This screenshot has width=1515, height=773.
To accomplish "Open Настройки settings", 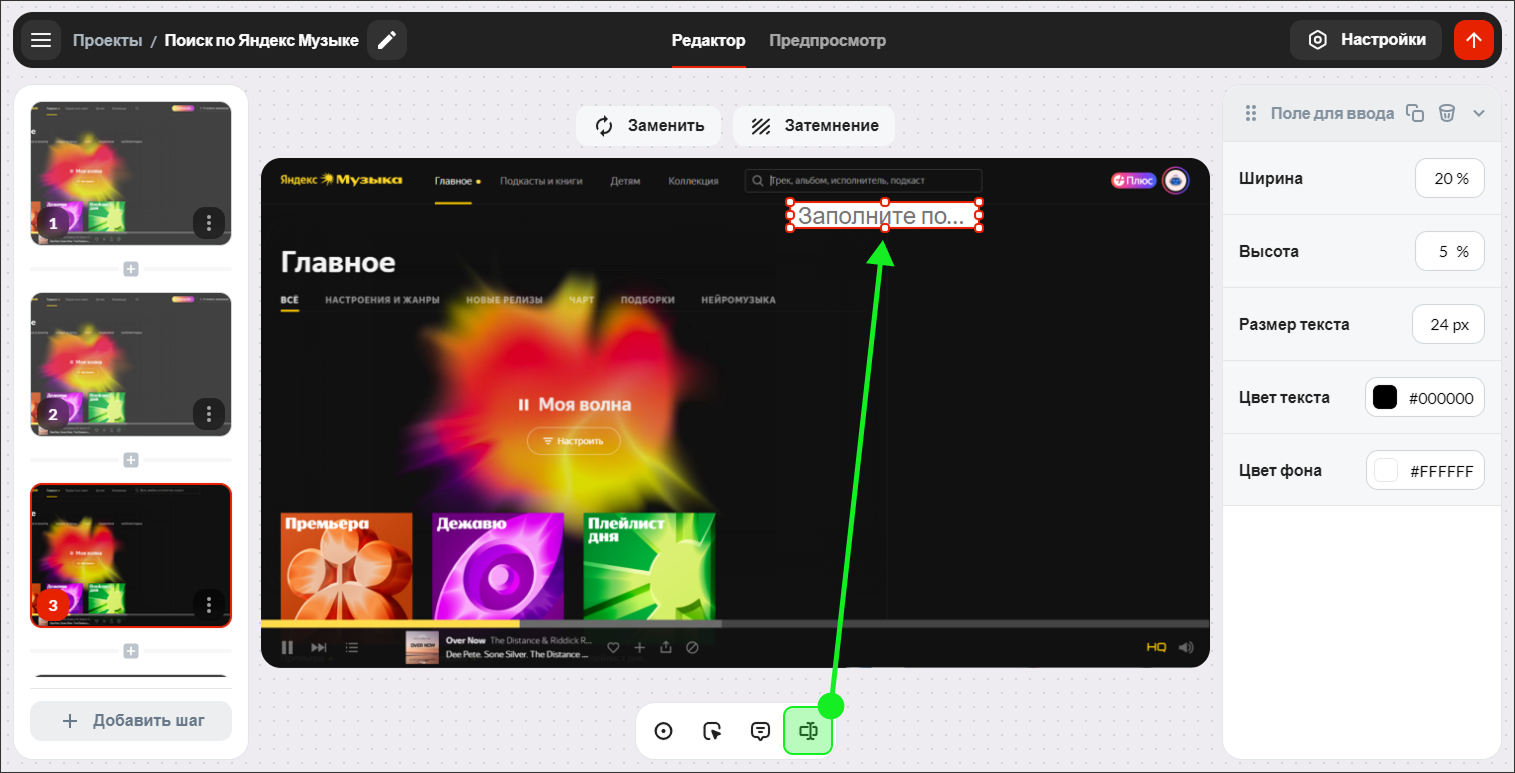I will [1366, 40].
